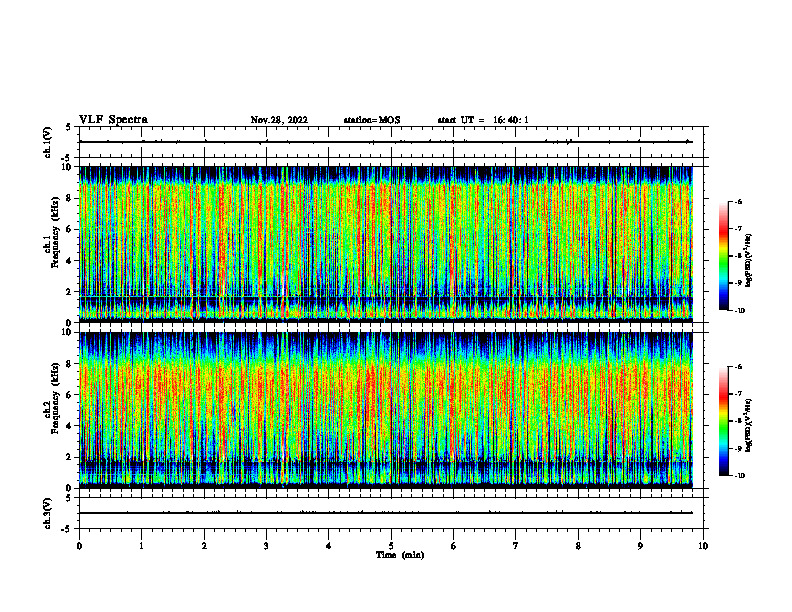Click the "-10" tick on the ch.2 color bar
The width and height of the screenshot is (792, 612).
coord(739,476)
